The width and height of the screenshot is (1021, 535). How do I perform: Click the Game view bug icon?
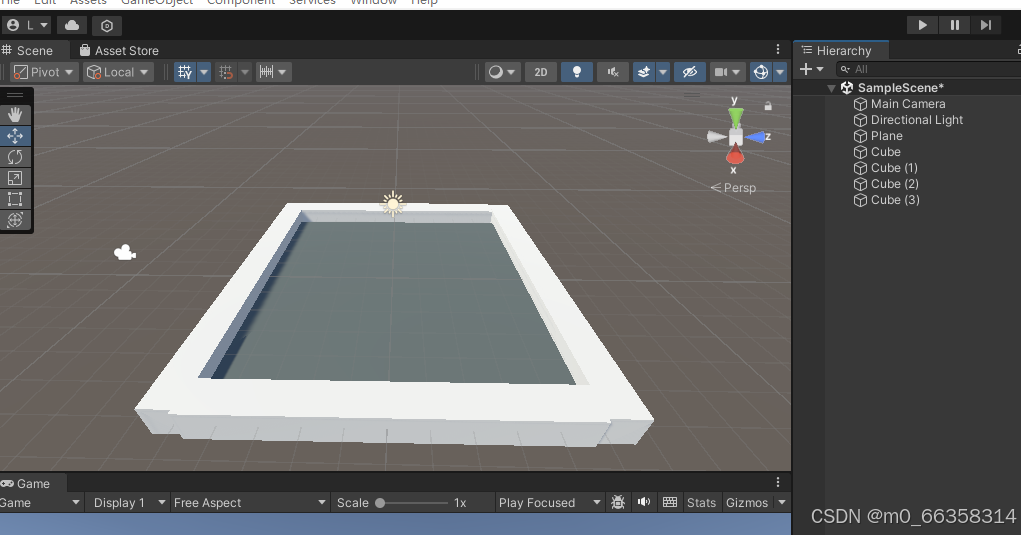pyautogui.click(x=618, y=502)
